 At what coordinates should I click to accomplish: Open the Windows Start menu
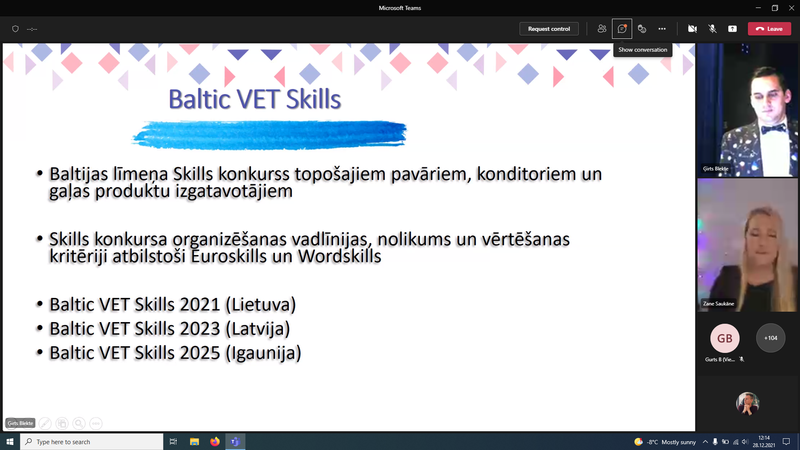pos(10,442)
